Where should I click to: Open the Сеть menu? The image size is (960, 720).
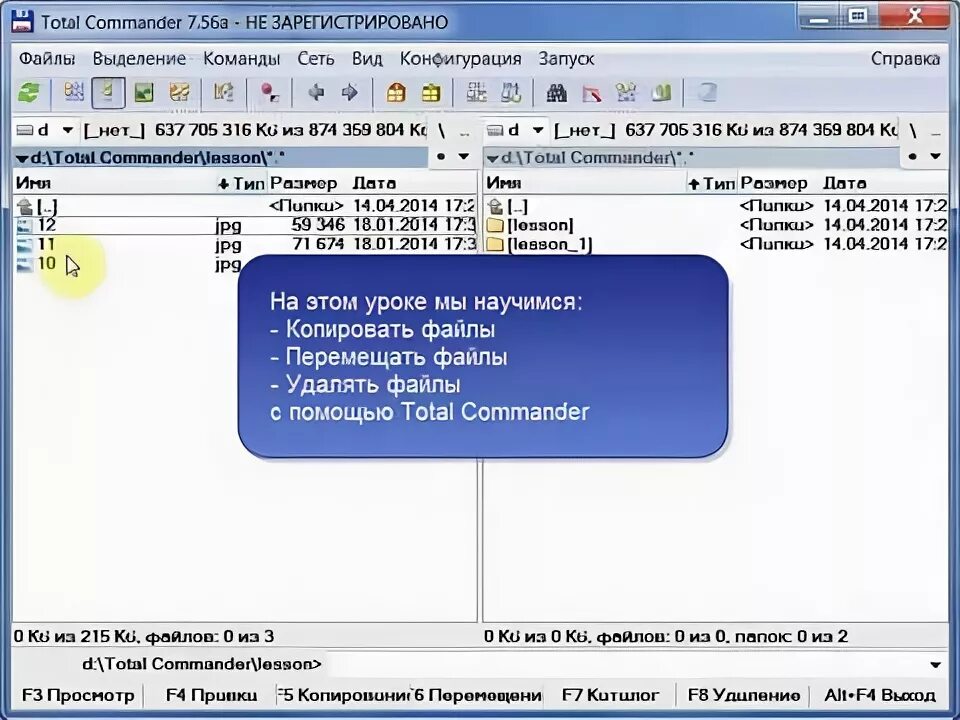[316, 59]
